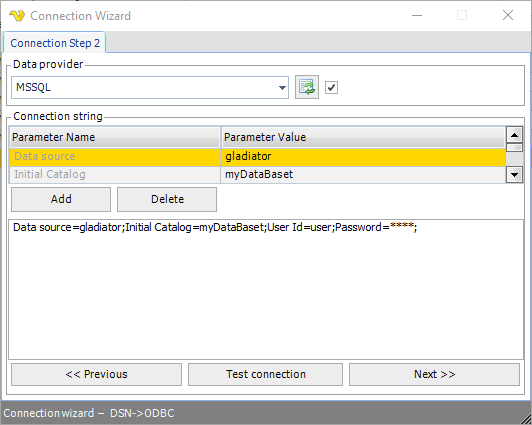Select the Initial Catalog parameter name cell

click(115, 175)
